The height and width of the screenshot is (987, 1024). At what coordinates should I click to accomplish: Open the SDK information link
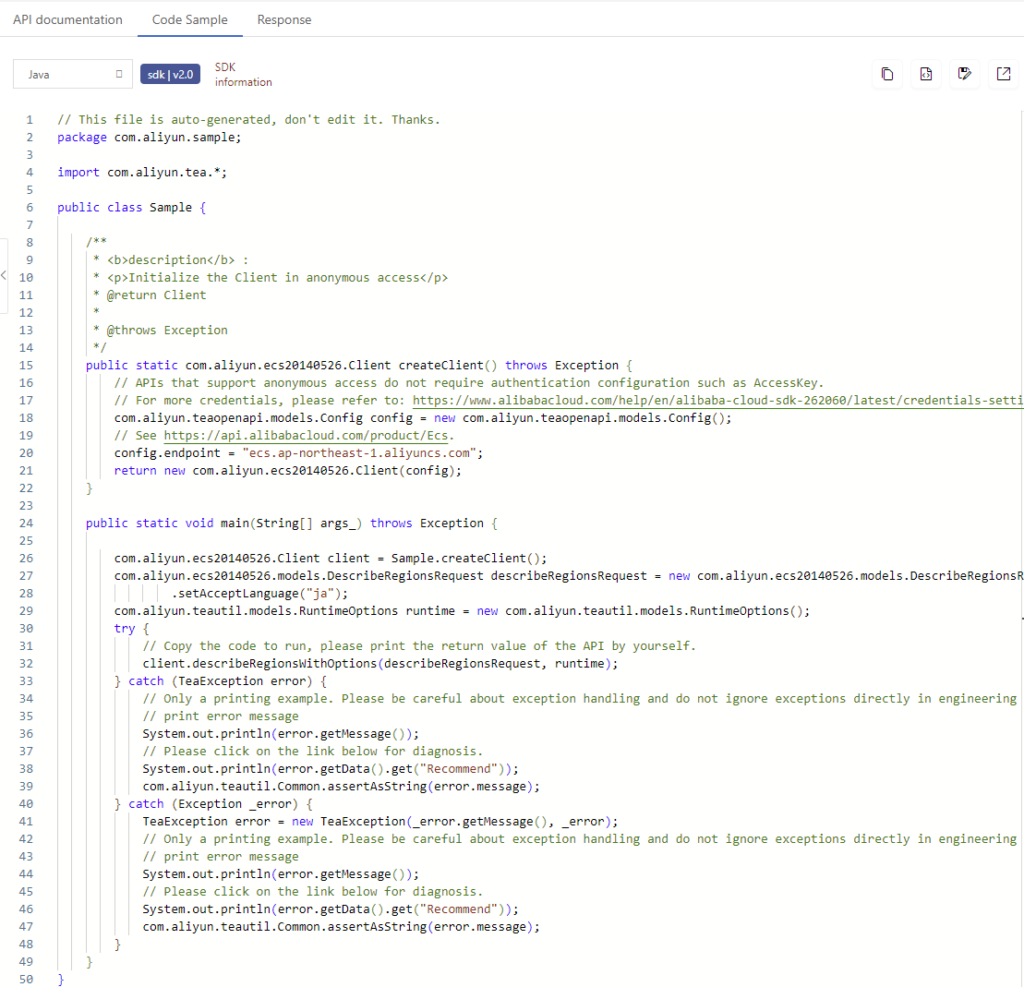243,74
